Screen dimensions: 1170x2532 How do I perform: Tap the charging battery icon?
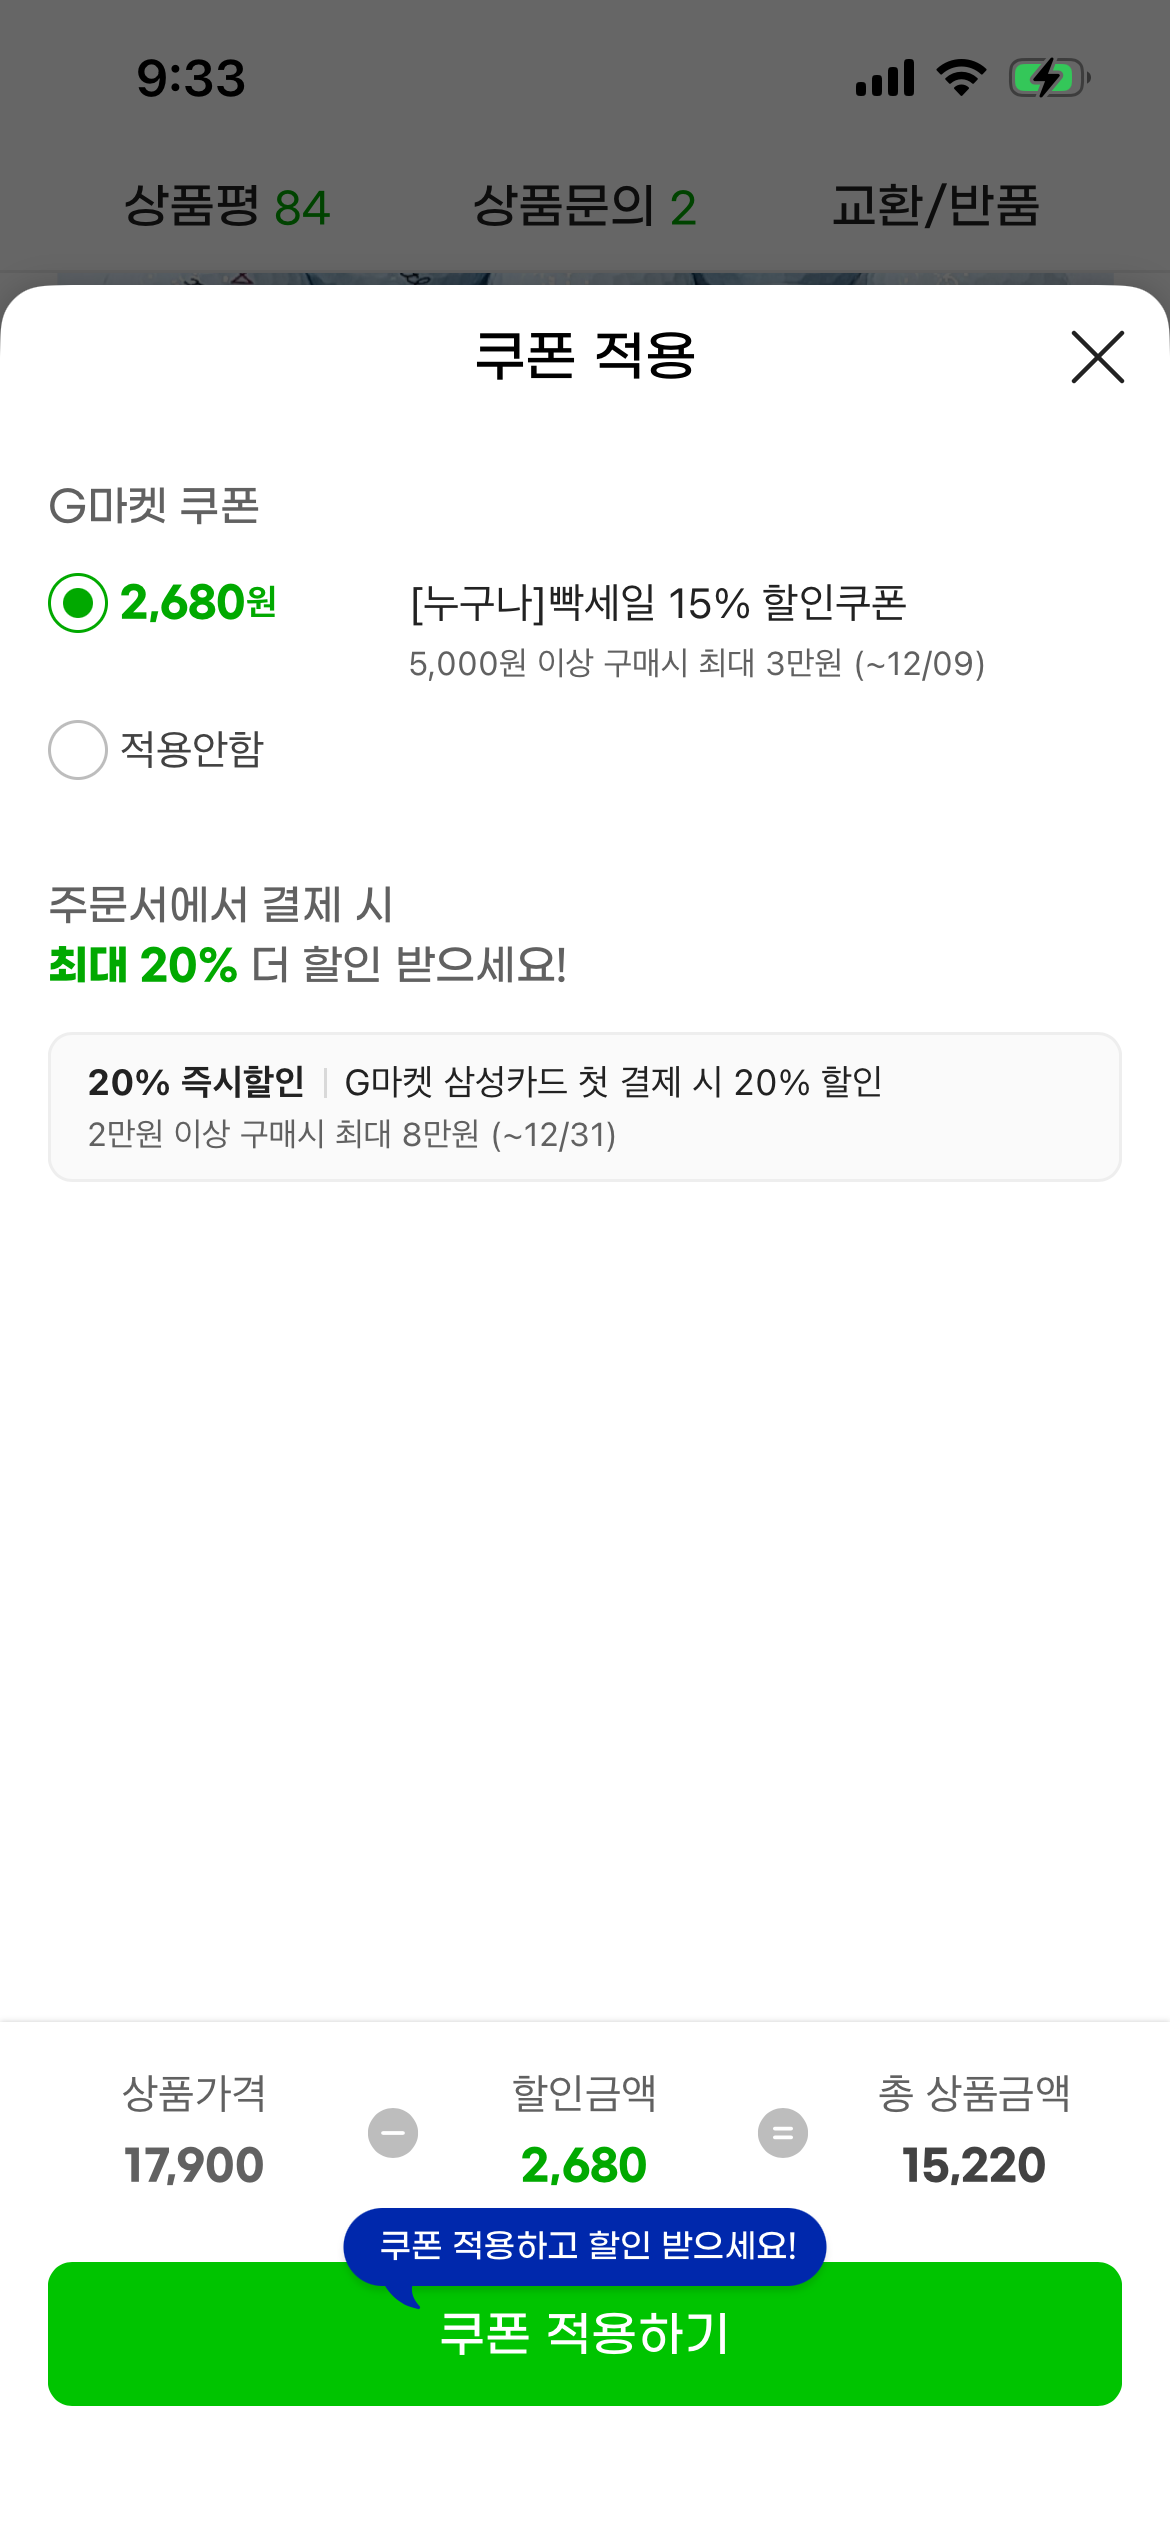pos(1049,78)
